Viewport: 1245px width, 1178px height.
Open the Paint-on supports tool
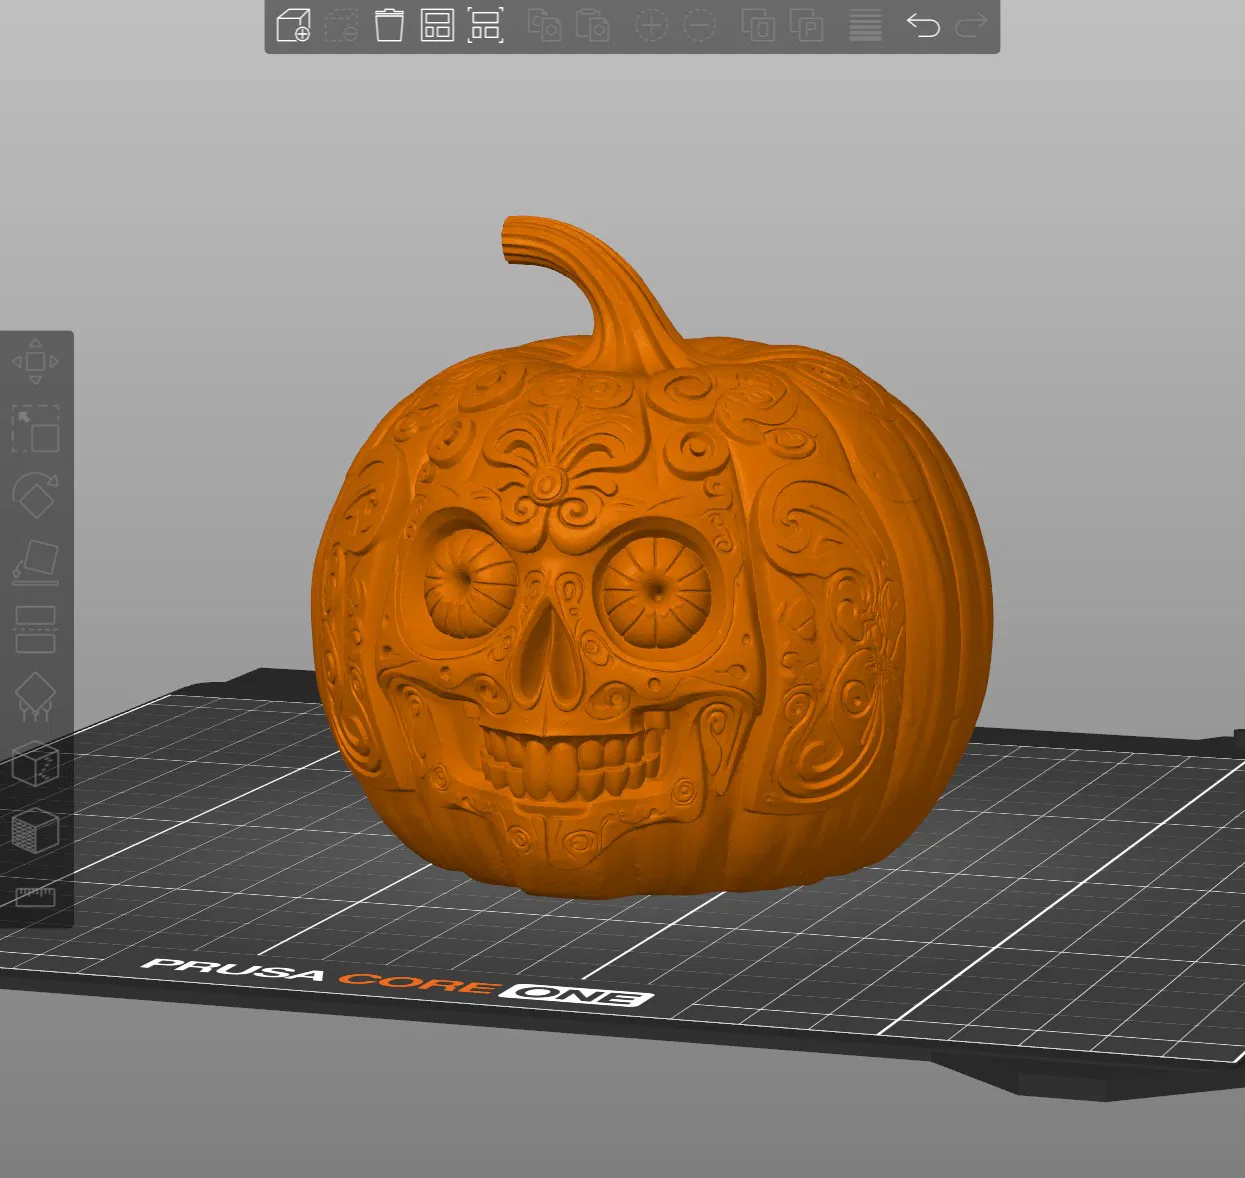35,696
